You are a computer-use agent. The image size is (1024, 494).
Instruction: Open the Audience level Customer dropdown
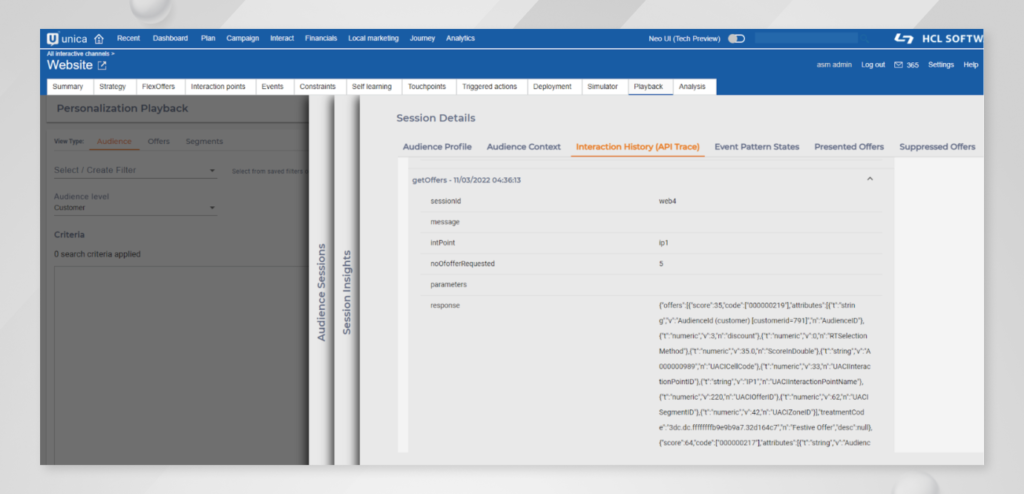tap(135, 208)
